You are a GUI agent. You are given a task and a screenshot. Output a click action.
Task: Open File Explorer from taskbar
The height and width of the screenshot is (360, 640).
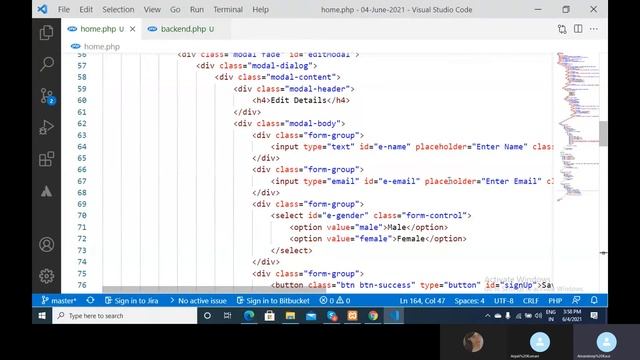[290, 316]
